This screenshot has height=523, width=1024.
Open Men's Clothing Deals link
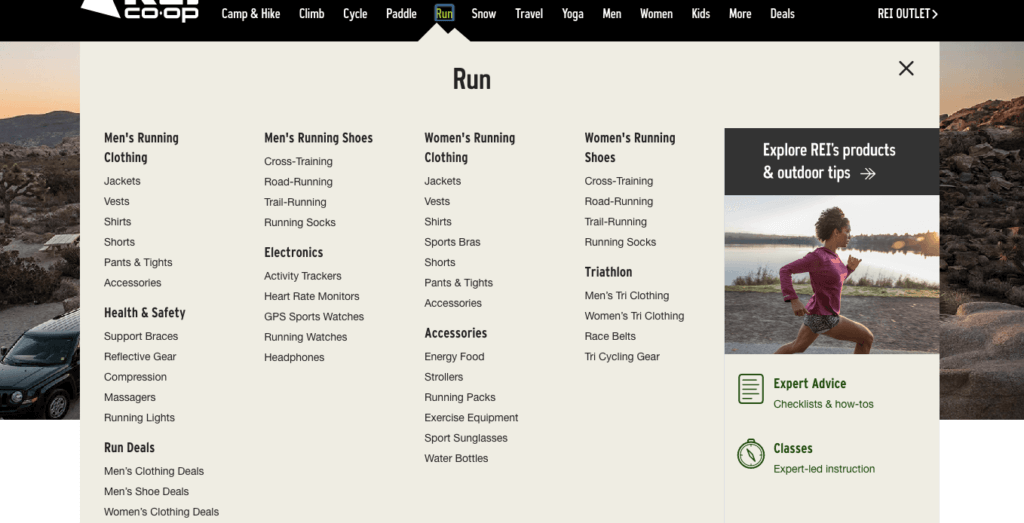click(x=153, y=471)
